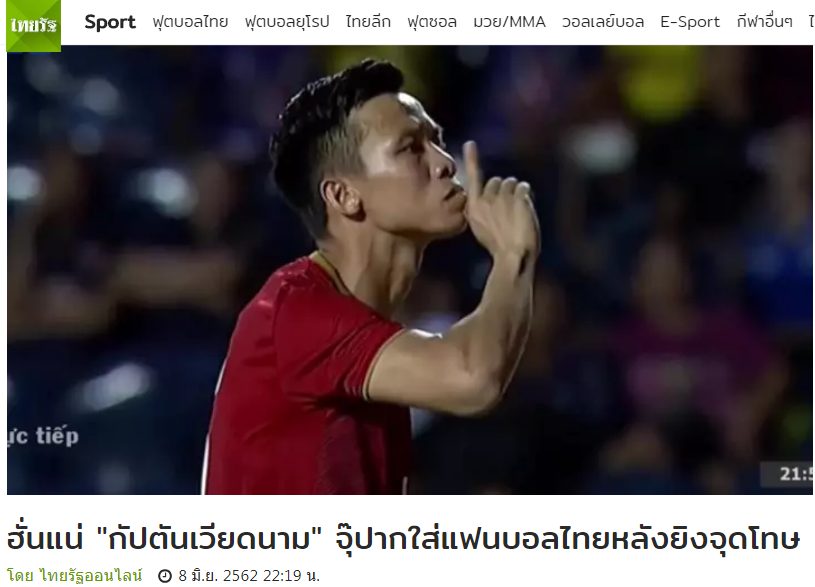Open the Sport section heading
815x587 pixels.
[110, 22]
